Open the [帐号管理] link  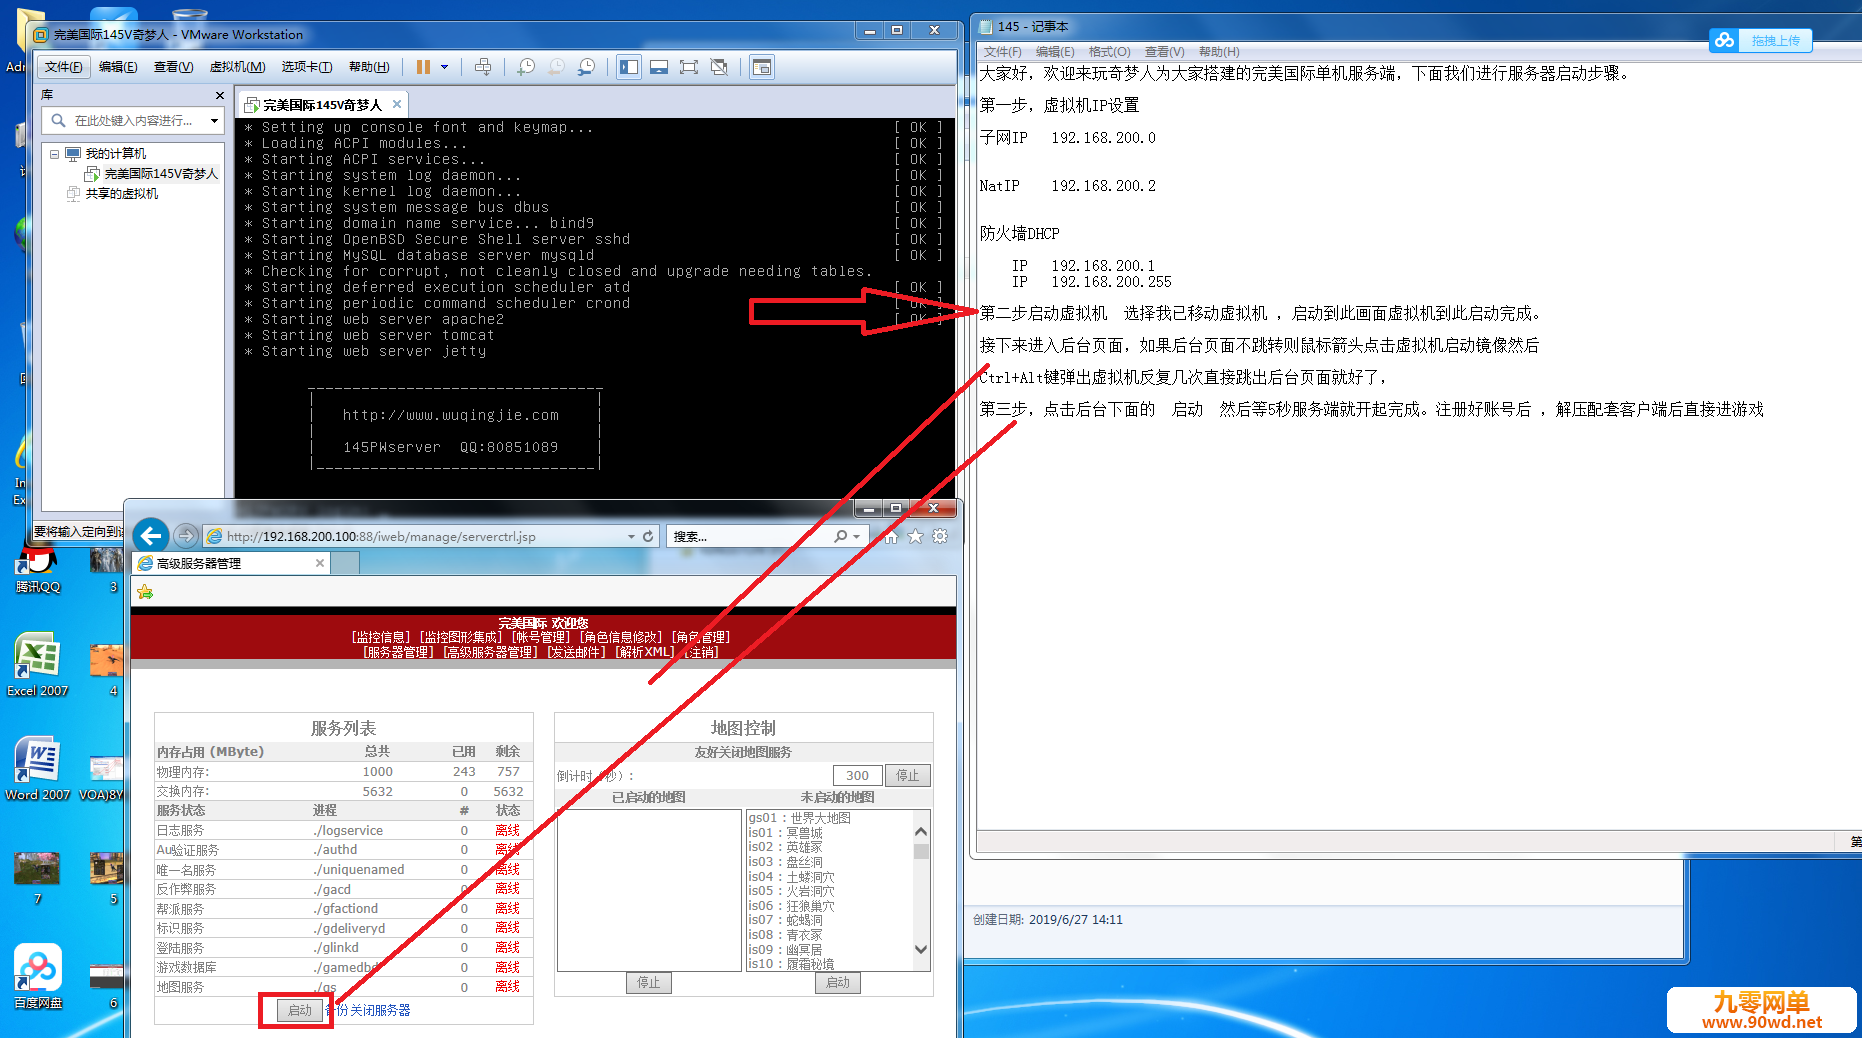click(x=541, y=637)
